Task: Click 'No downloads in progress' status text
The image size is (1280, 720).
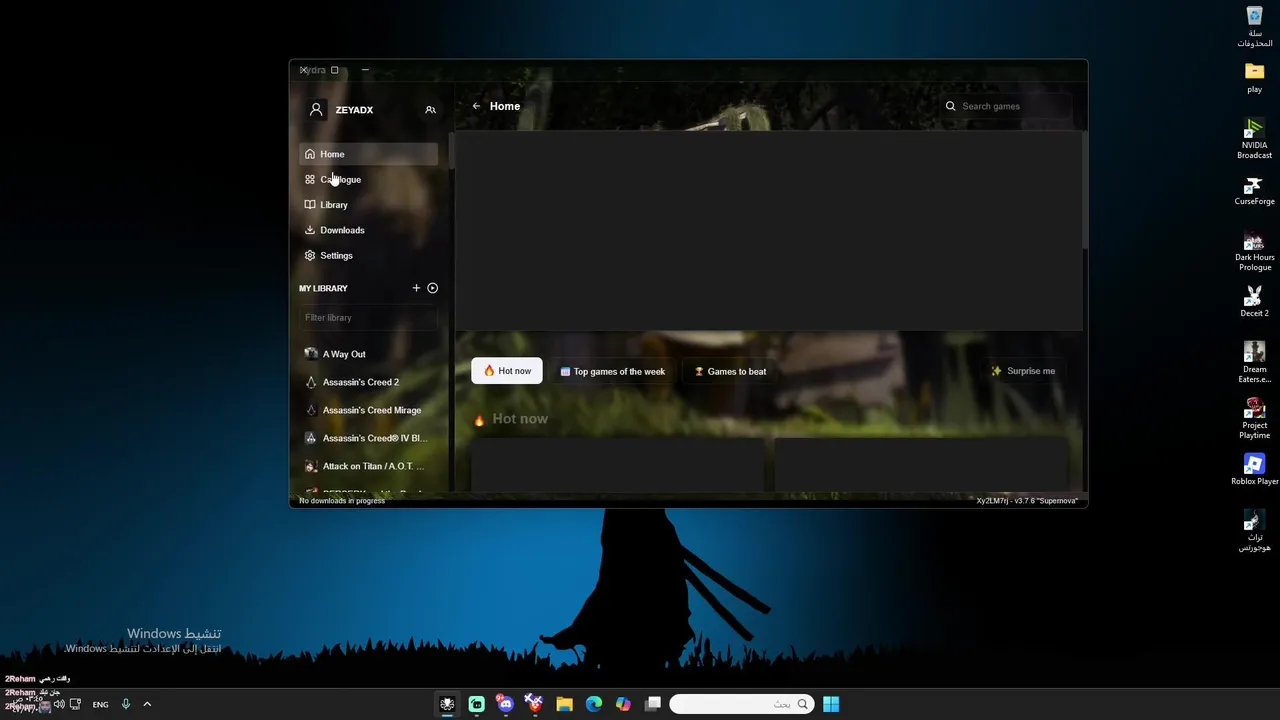Action: (x=342, y=501)
